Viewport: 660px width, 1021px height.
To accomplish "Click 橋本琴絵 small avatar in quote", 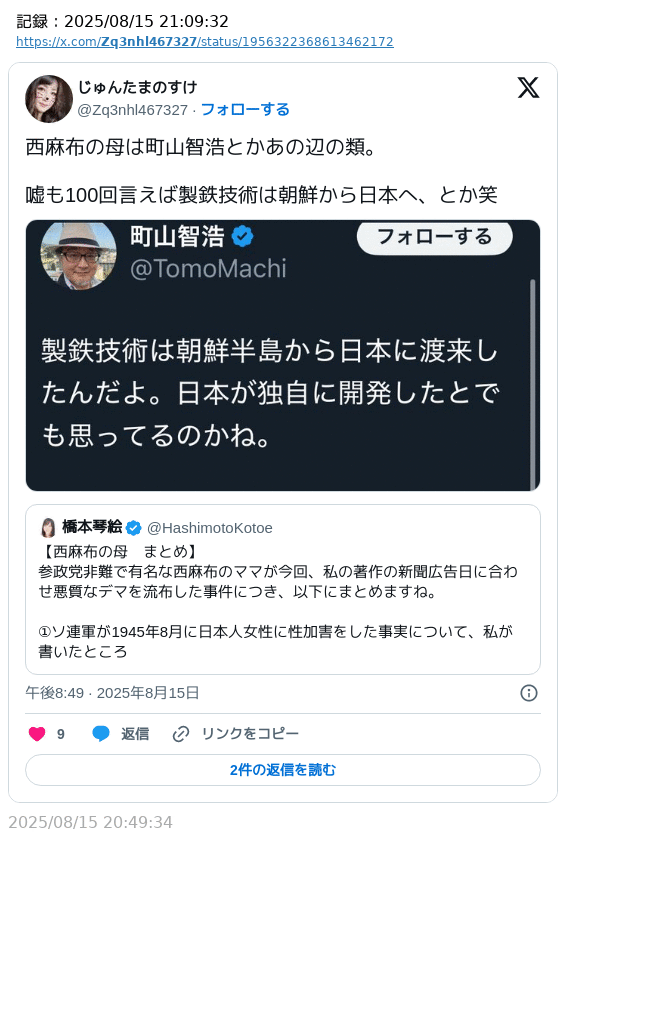I will point(48,527).
